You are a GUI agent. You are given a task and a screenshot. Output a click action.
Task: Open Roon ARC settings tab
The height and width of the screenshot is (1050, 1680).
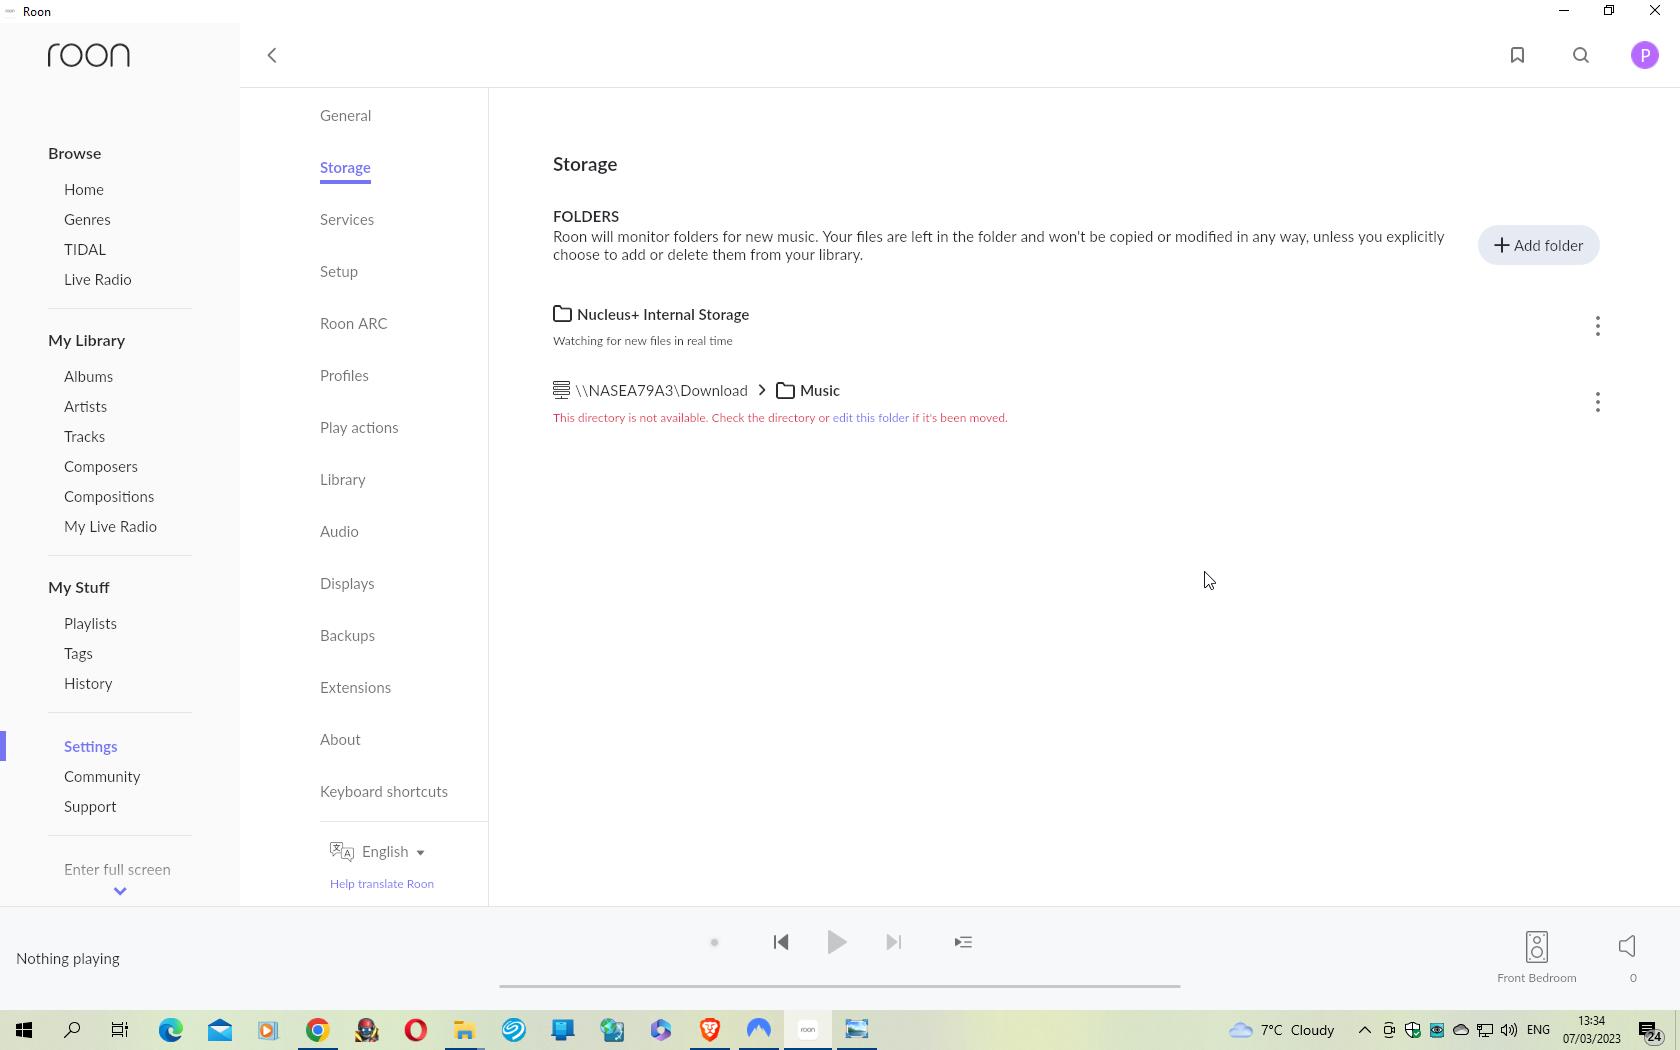354,324
